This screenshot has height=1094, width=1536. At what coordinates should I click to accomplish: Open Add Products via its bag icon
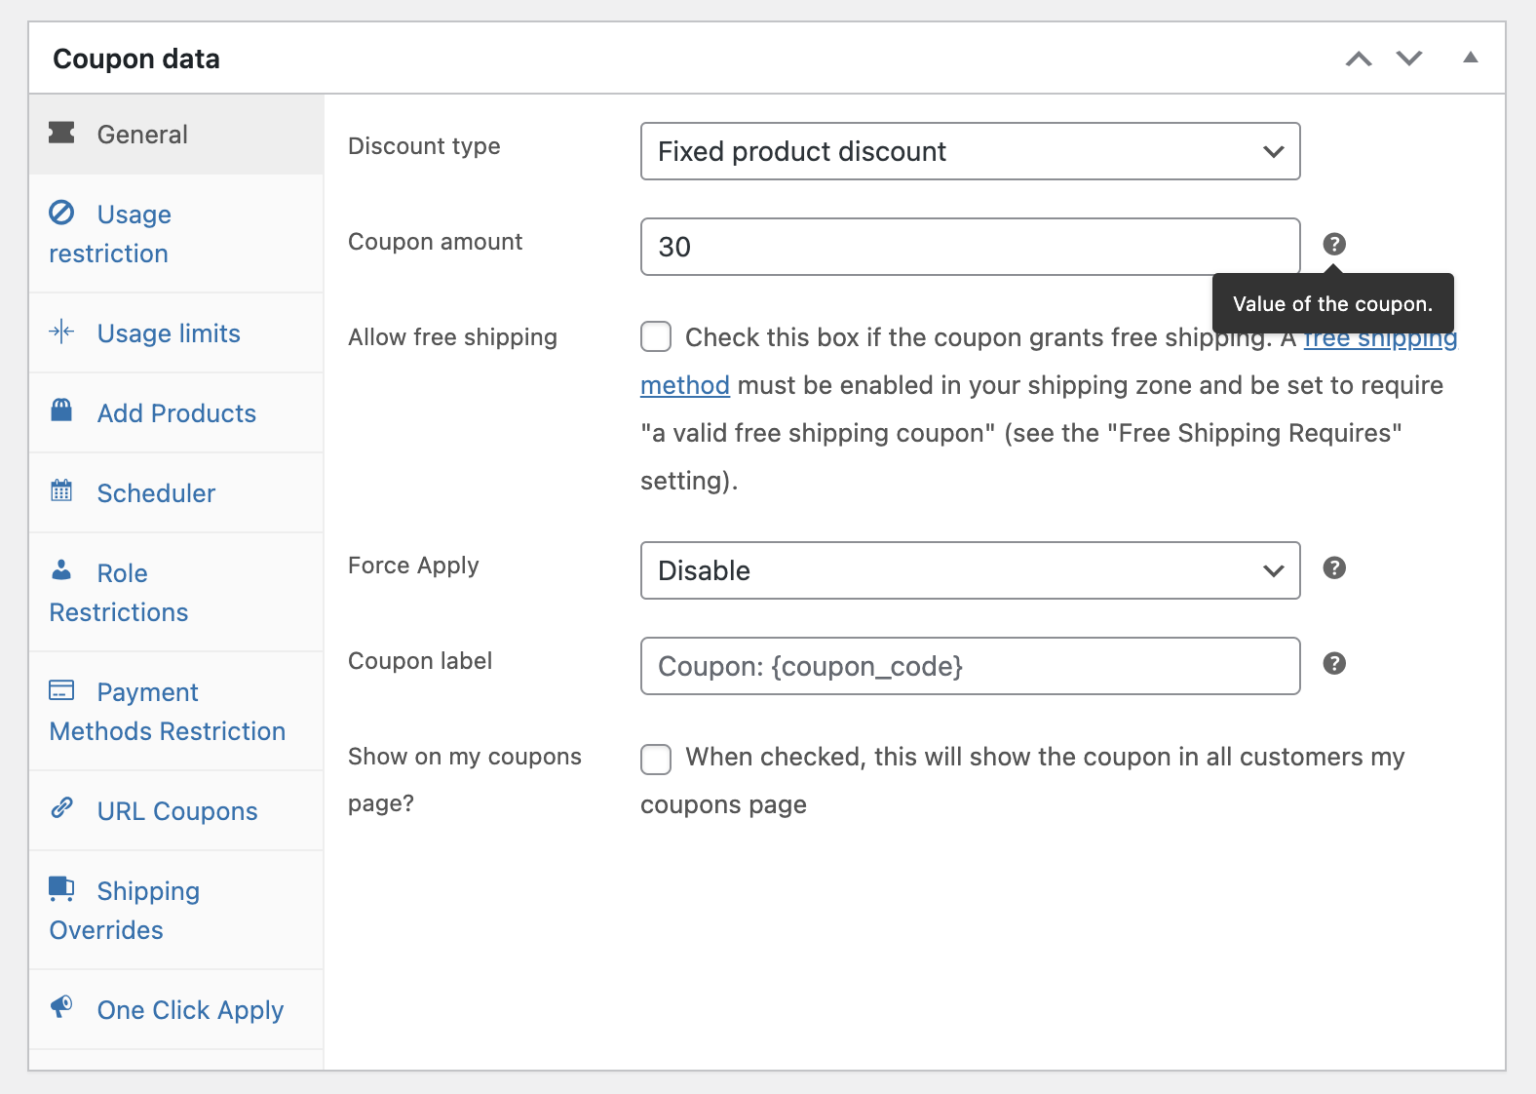62,411
